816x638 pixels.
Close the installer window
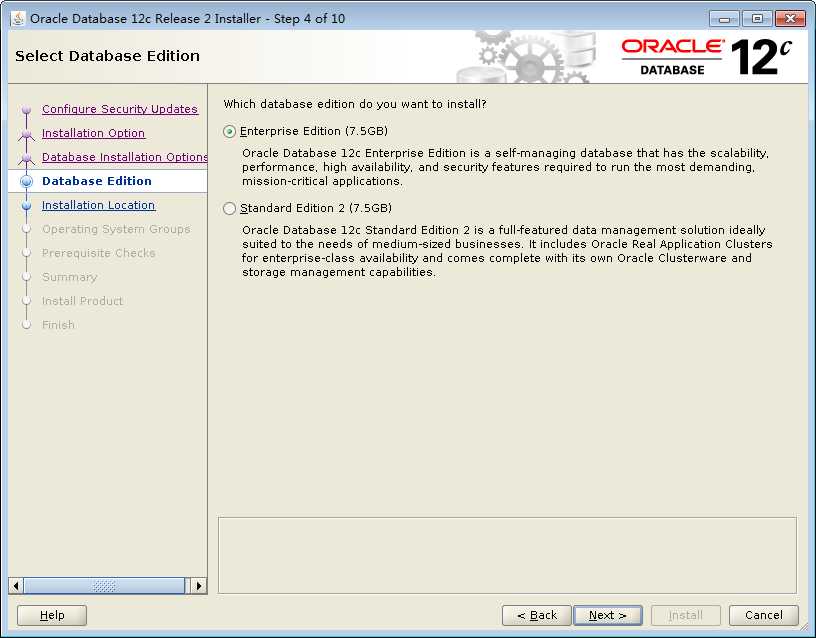click(x=790, y=19)
